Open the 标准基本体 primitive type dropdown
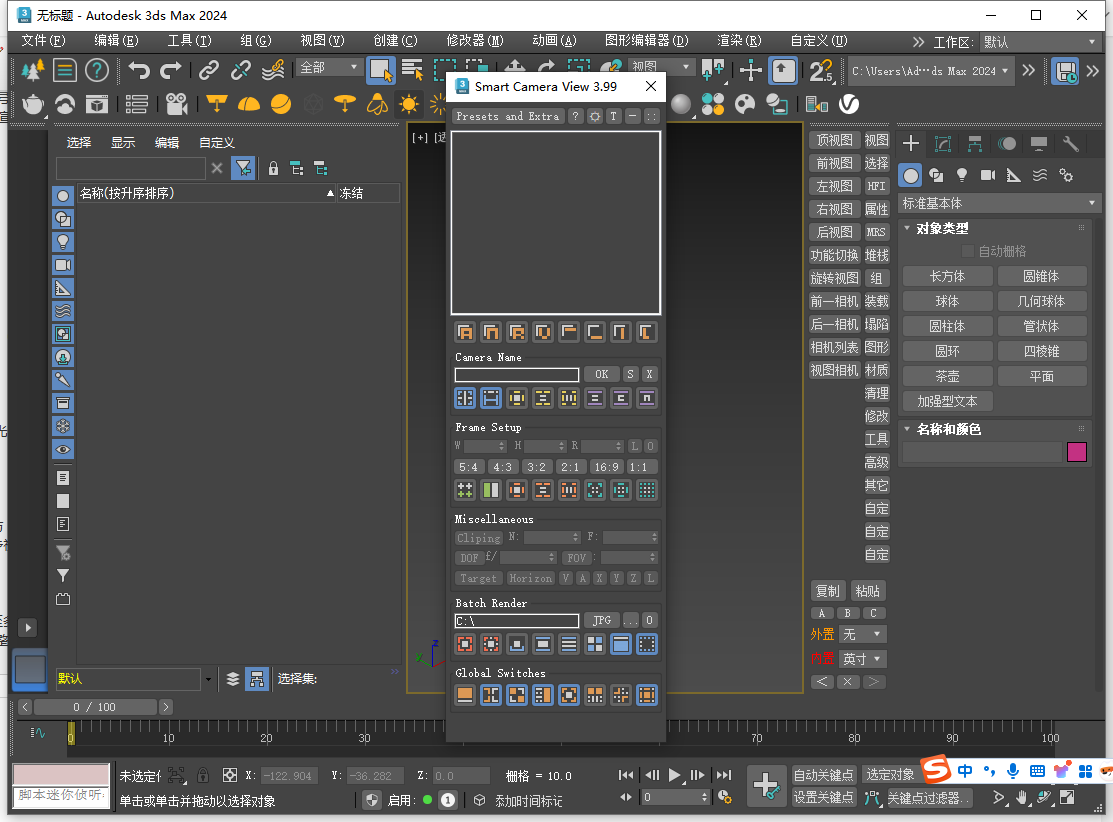The height and width of the screenshot is (822, 1113). tap(998, 204)
